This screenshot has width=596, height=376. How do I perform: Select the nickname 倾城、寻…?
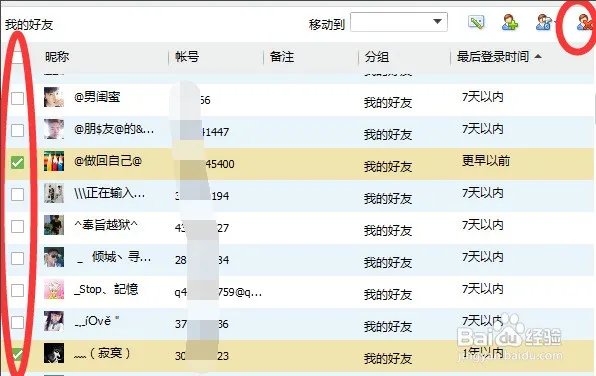[x=114, y=257]
